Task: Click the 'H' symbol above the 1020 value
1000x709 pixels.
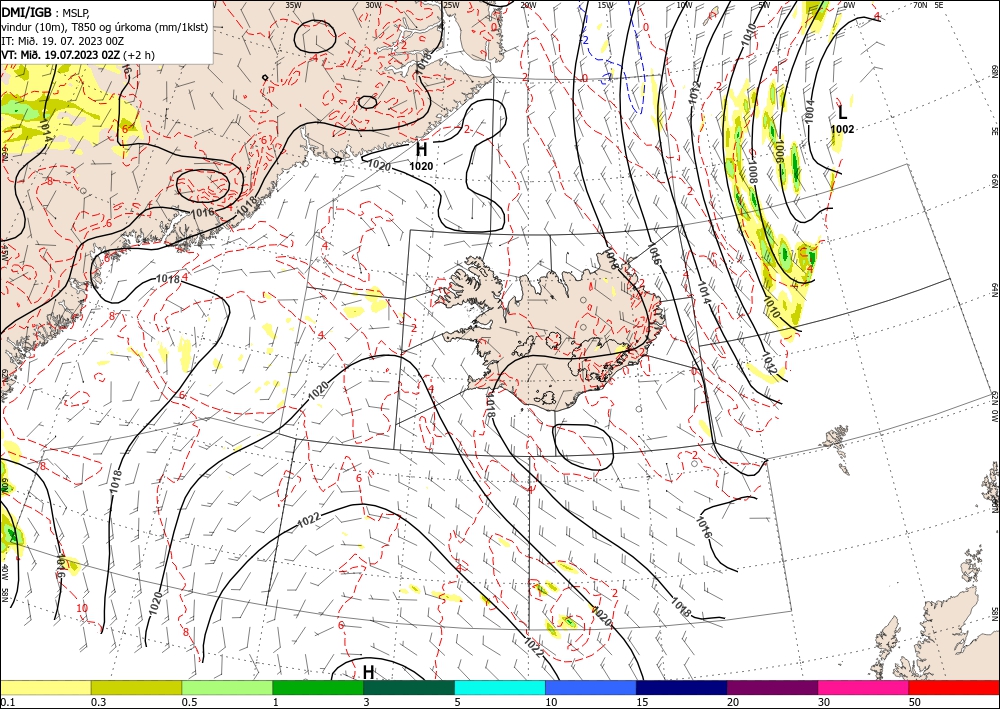Action: (421, 150)
